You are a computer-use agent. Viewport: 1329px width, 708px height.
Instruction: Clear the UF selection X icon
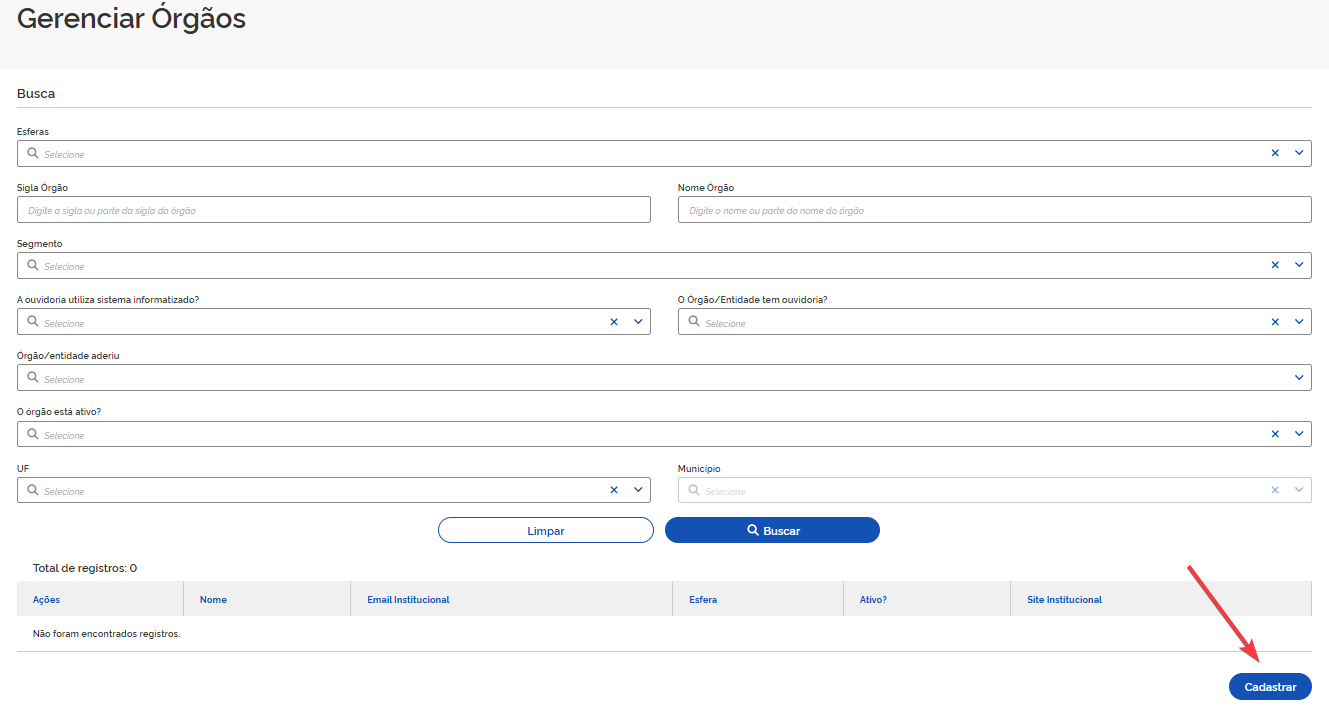point(614,490)
